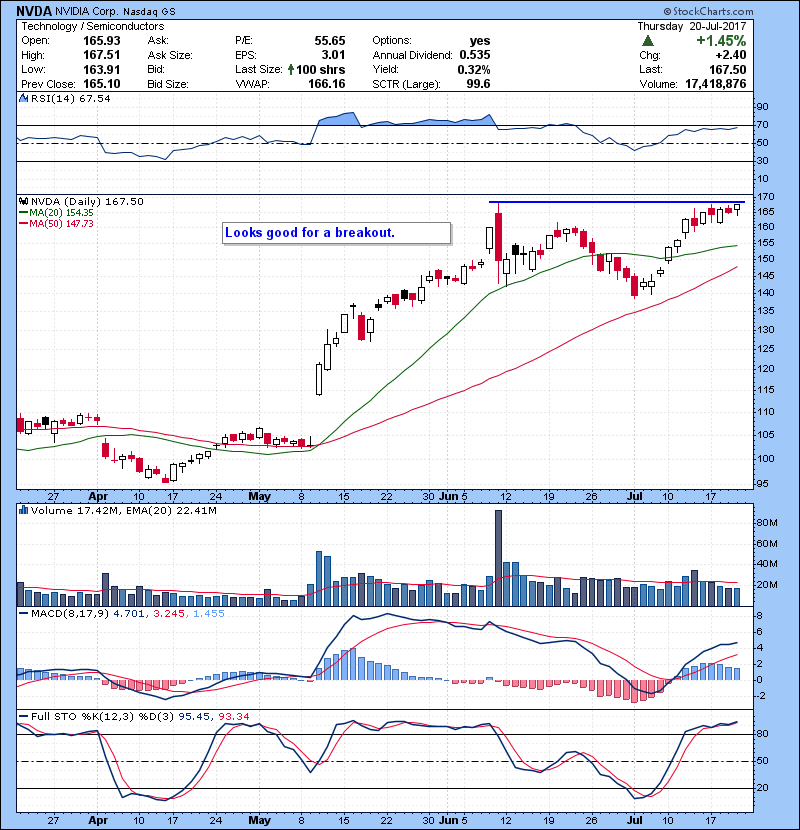Click the percent change +1.45%
The height and width of the screenshot is (830, 800).
(721, 41)
